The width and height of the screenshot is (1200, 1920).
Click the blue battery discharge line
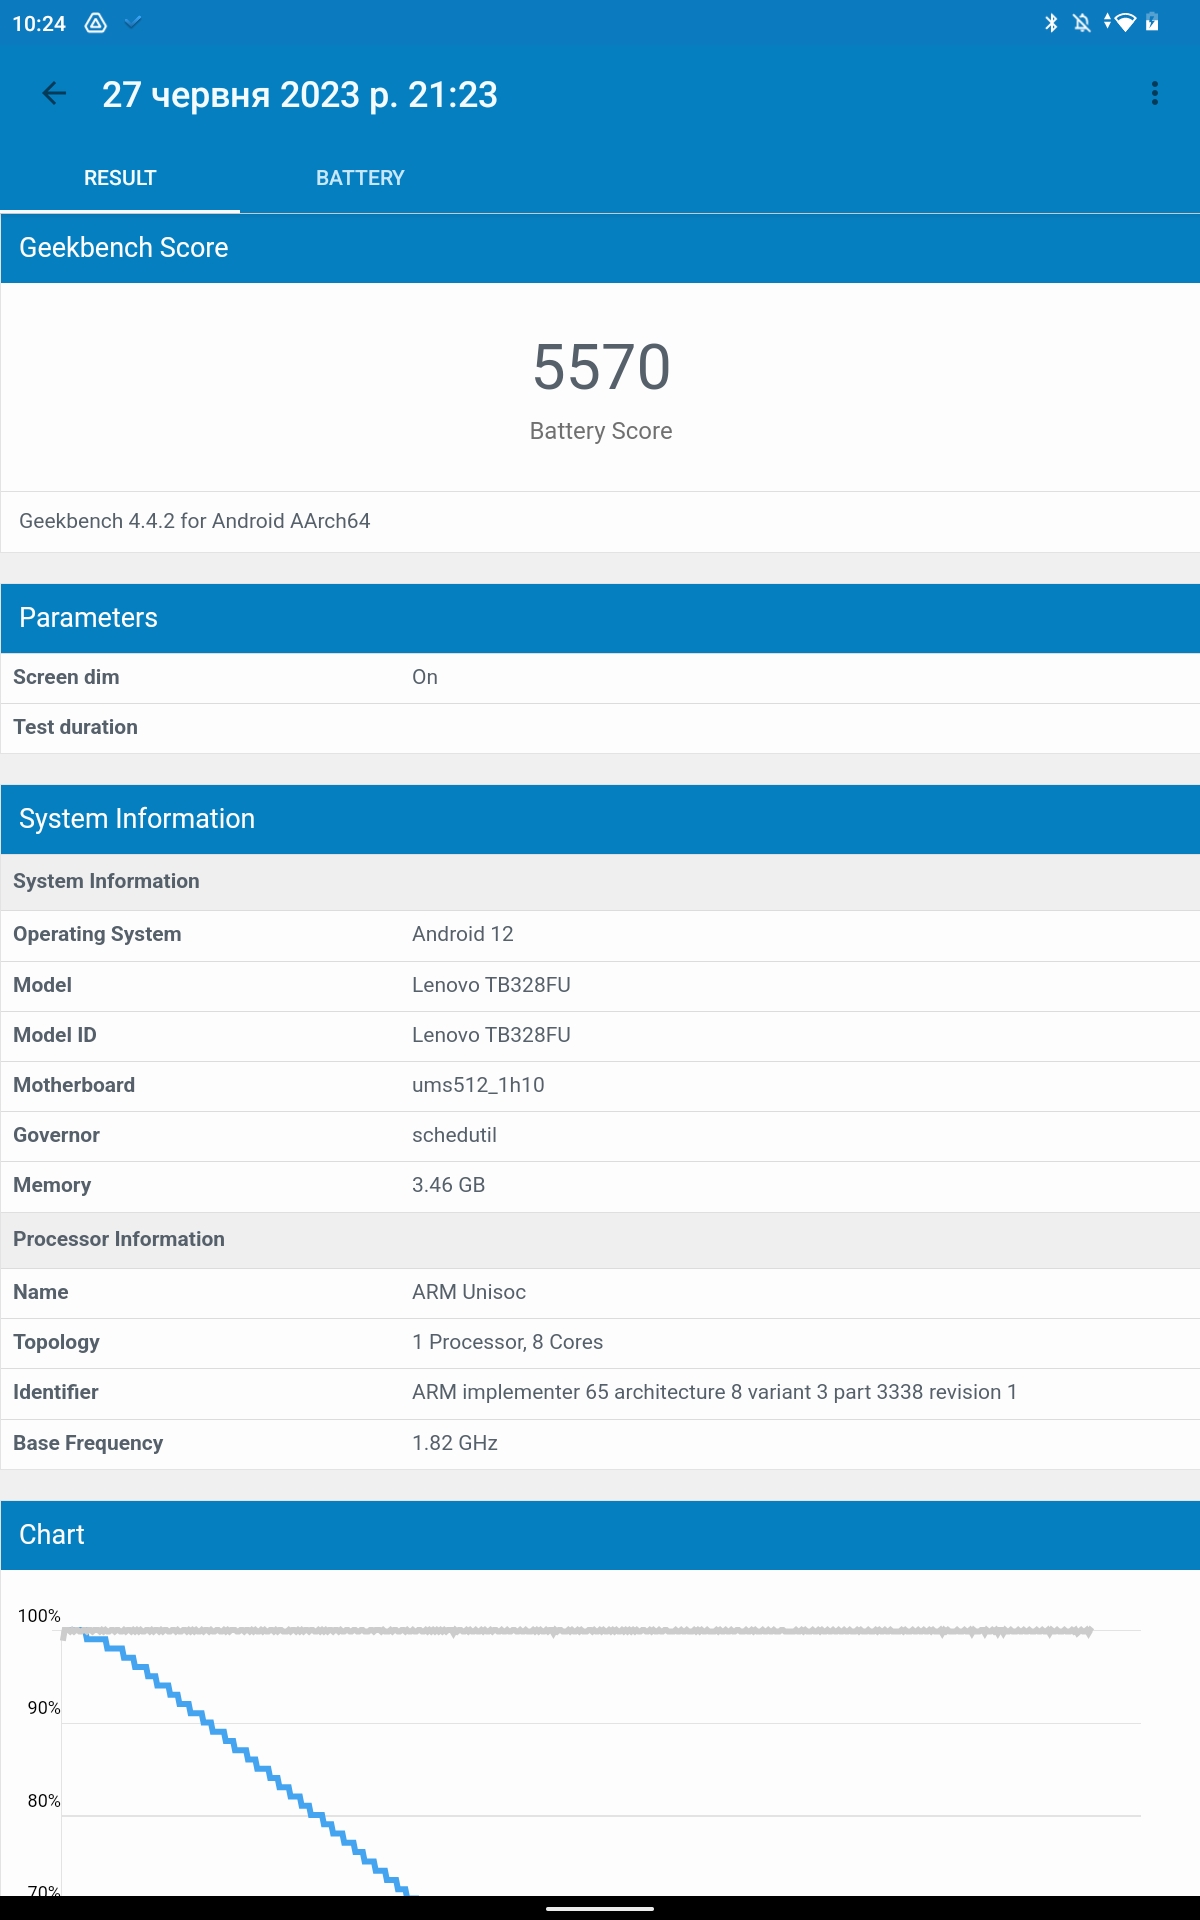click(x=251, y=1758)
